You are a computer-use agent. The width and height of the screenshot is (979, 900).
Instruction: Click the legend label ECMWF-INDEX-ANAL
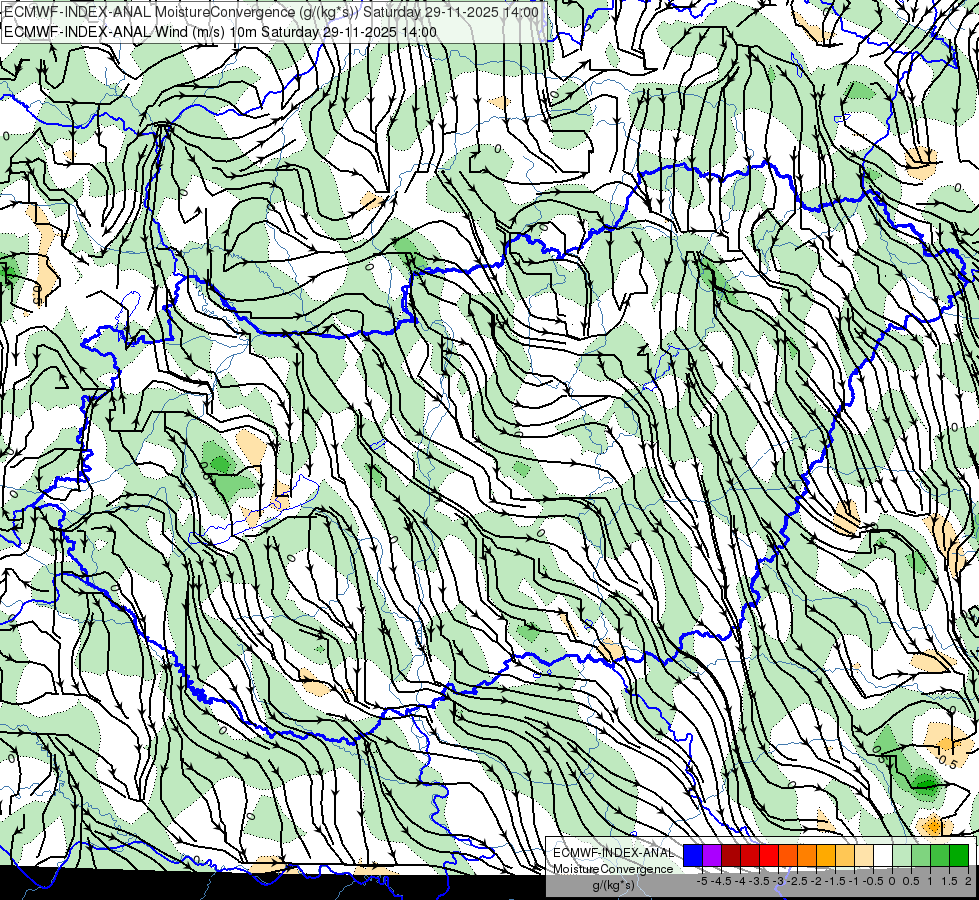(614, 853)
